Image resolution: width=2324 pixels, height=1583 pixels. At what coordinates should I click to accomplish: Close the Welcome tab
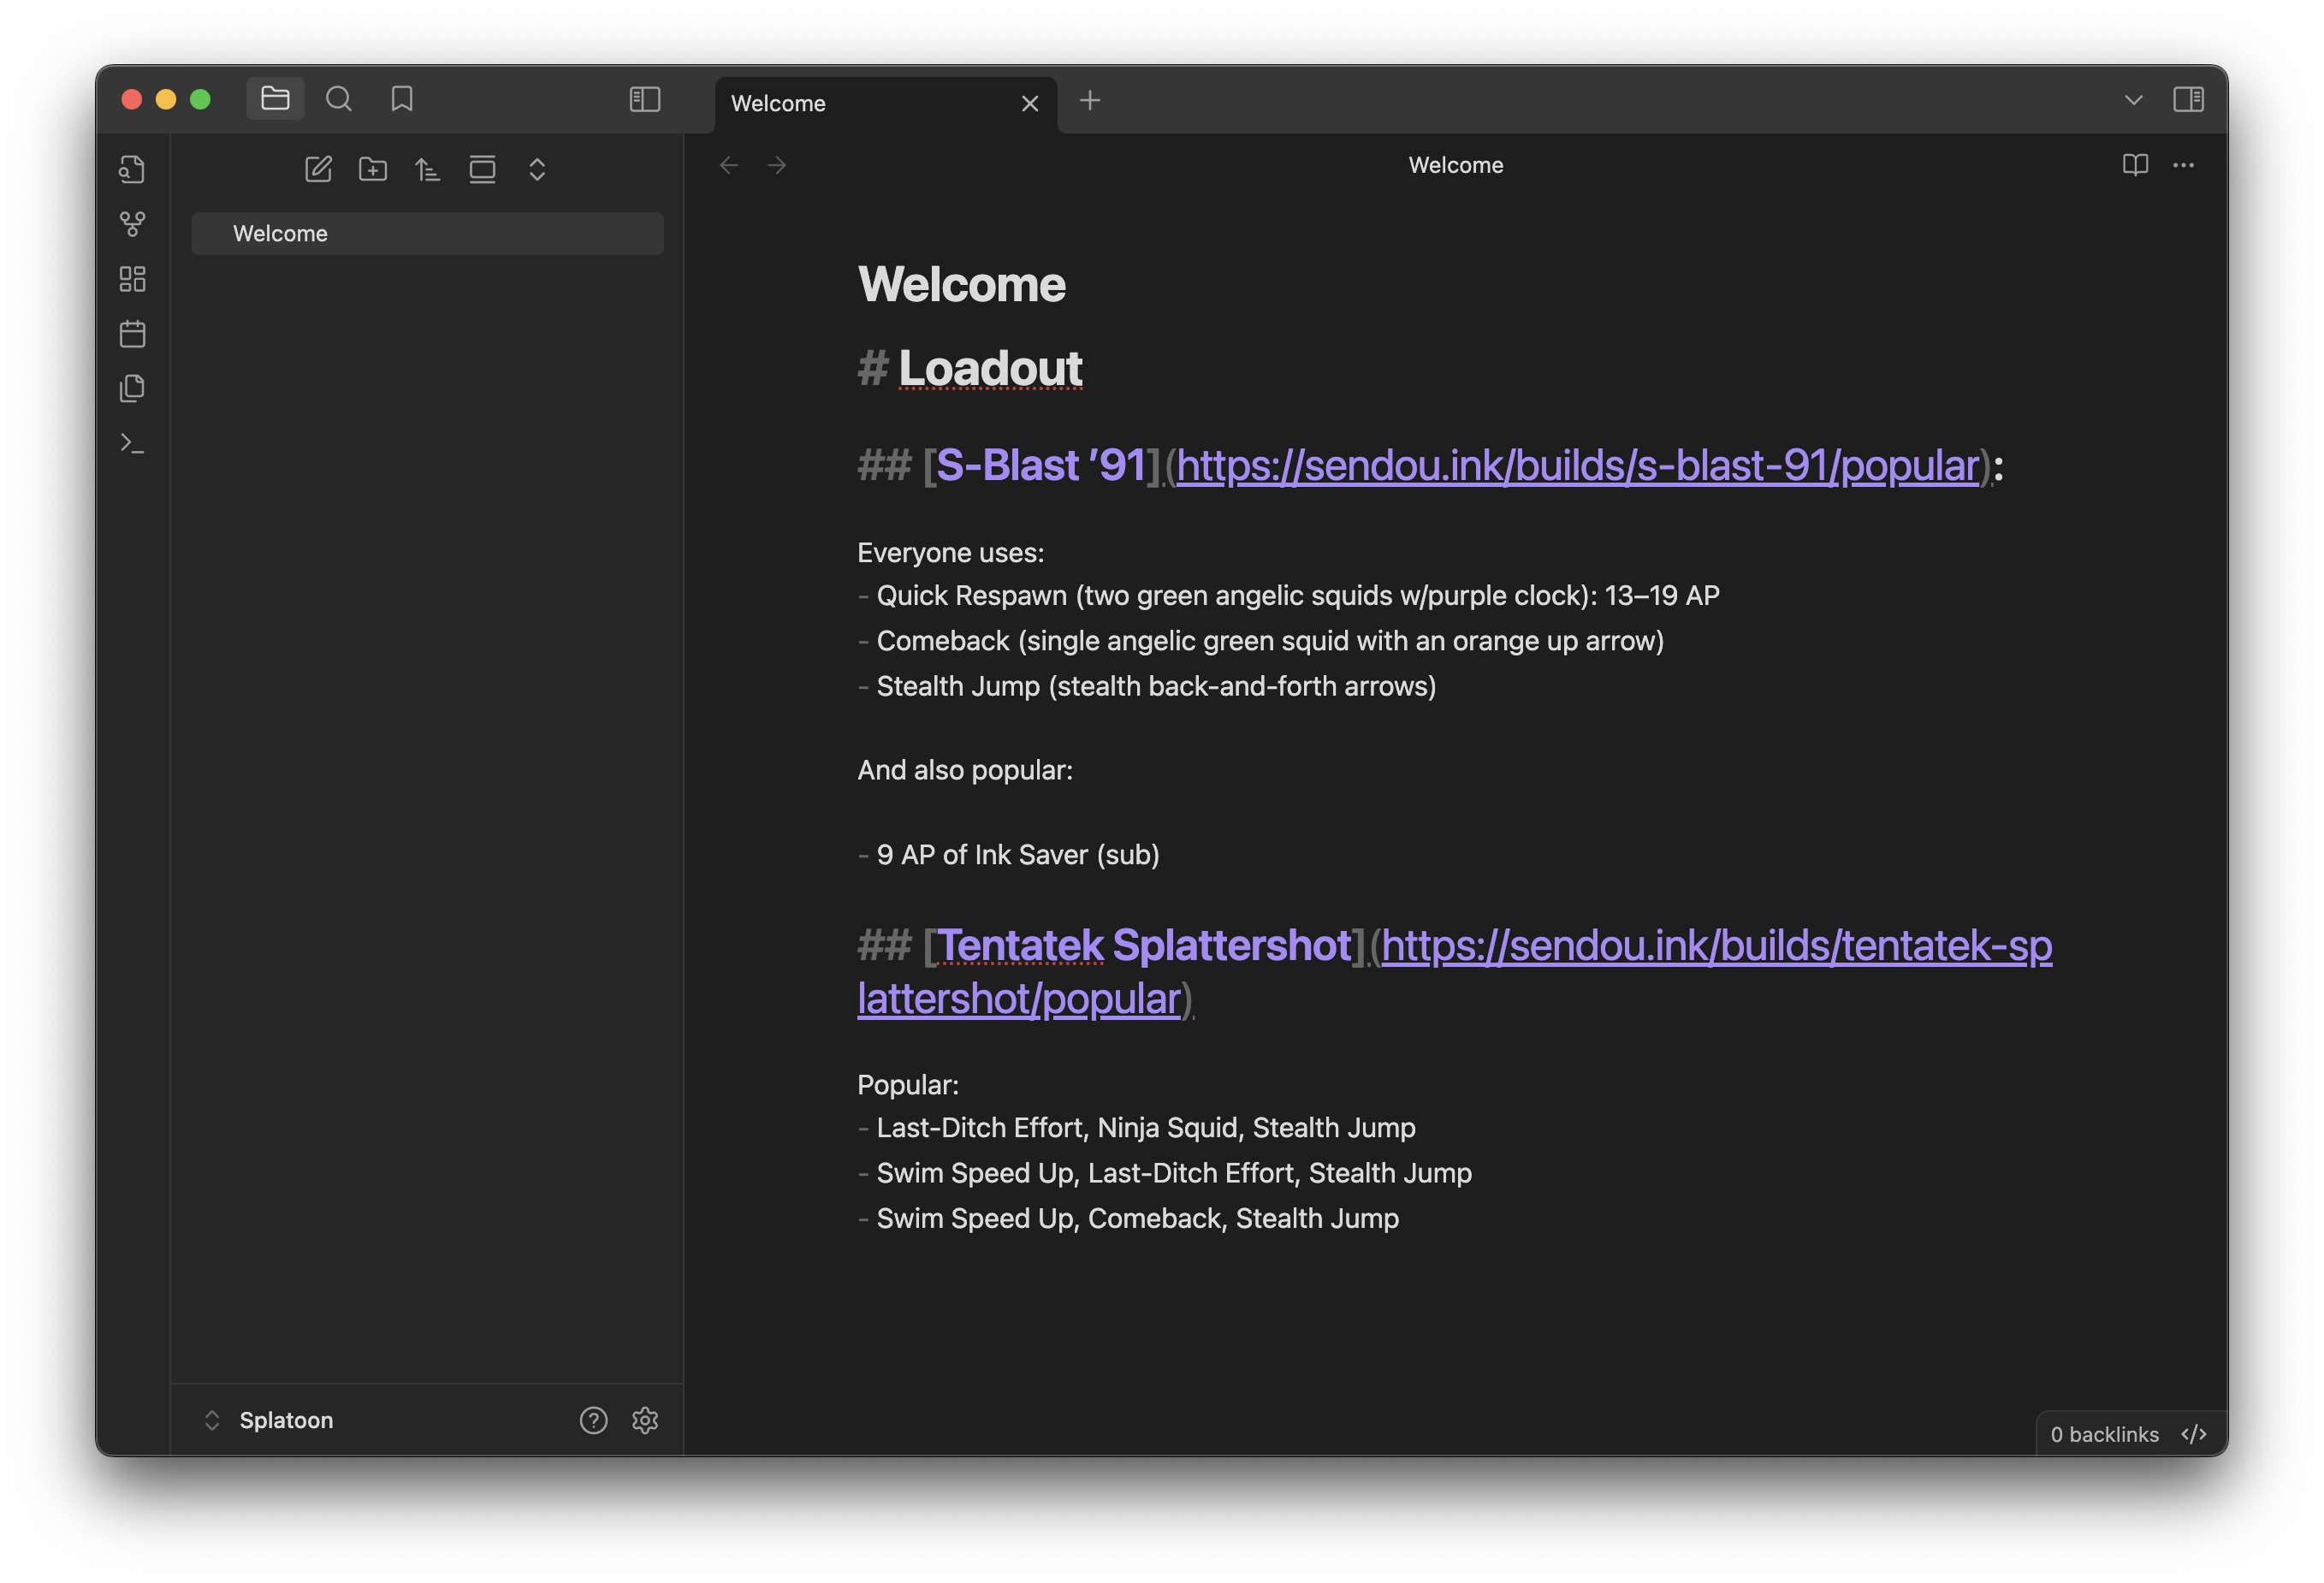pyautogui.click(x=1030, y=104)
